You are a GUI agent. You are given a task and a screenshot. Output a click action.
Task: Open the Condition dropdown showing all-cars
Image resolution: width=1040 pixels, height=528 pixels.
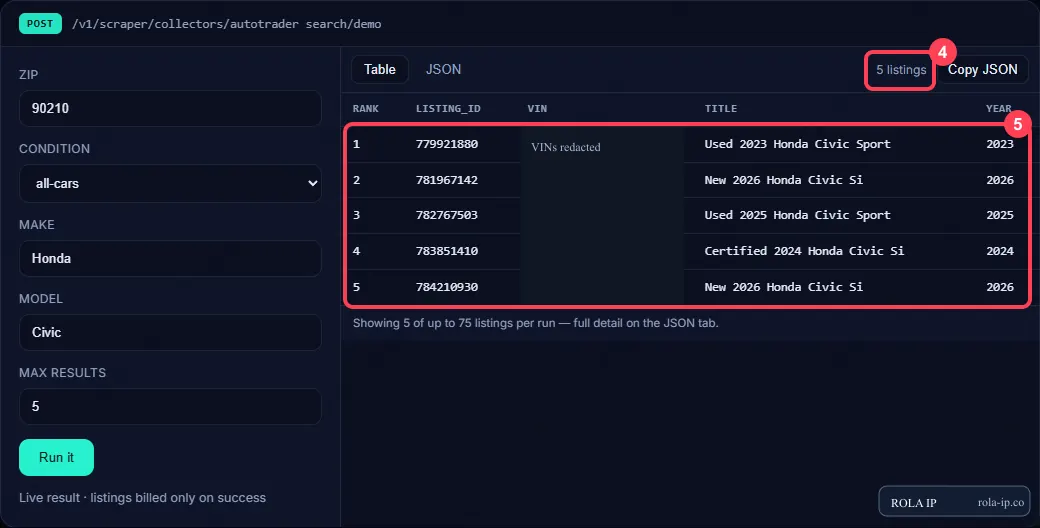click(x=170, y=183)
